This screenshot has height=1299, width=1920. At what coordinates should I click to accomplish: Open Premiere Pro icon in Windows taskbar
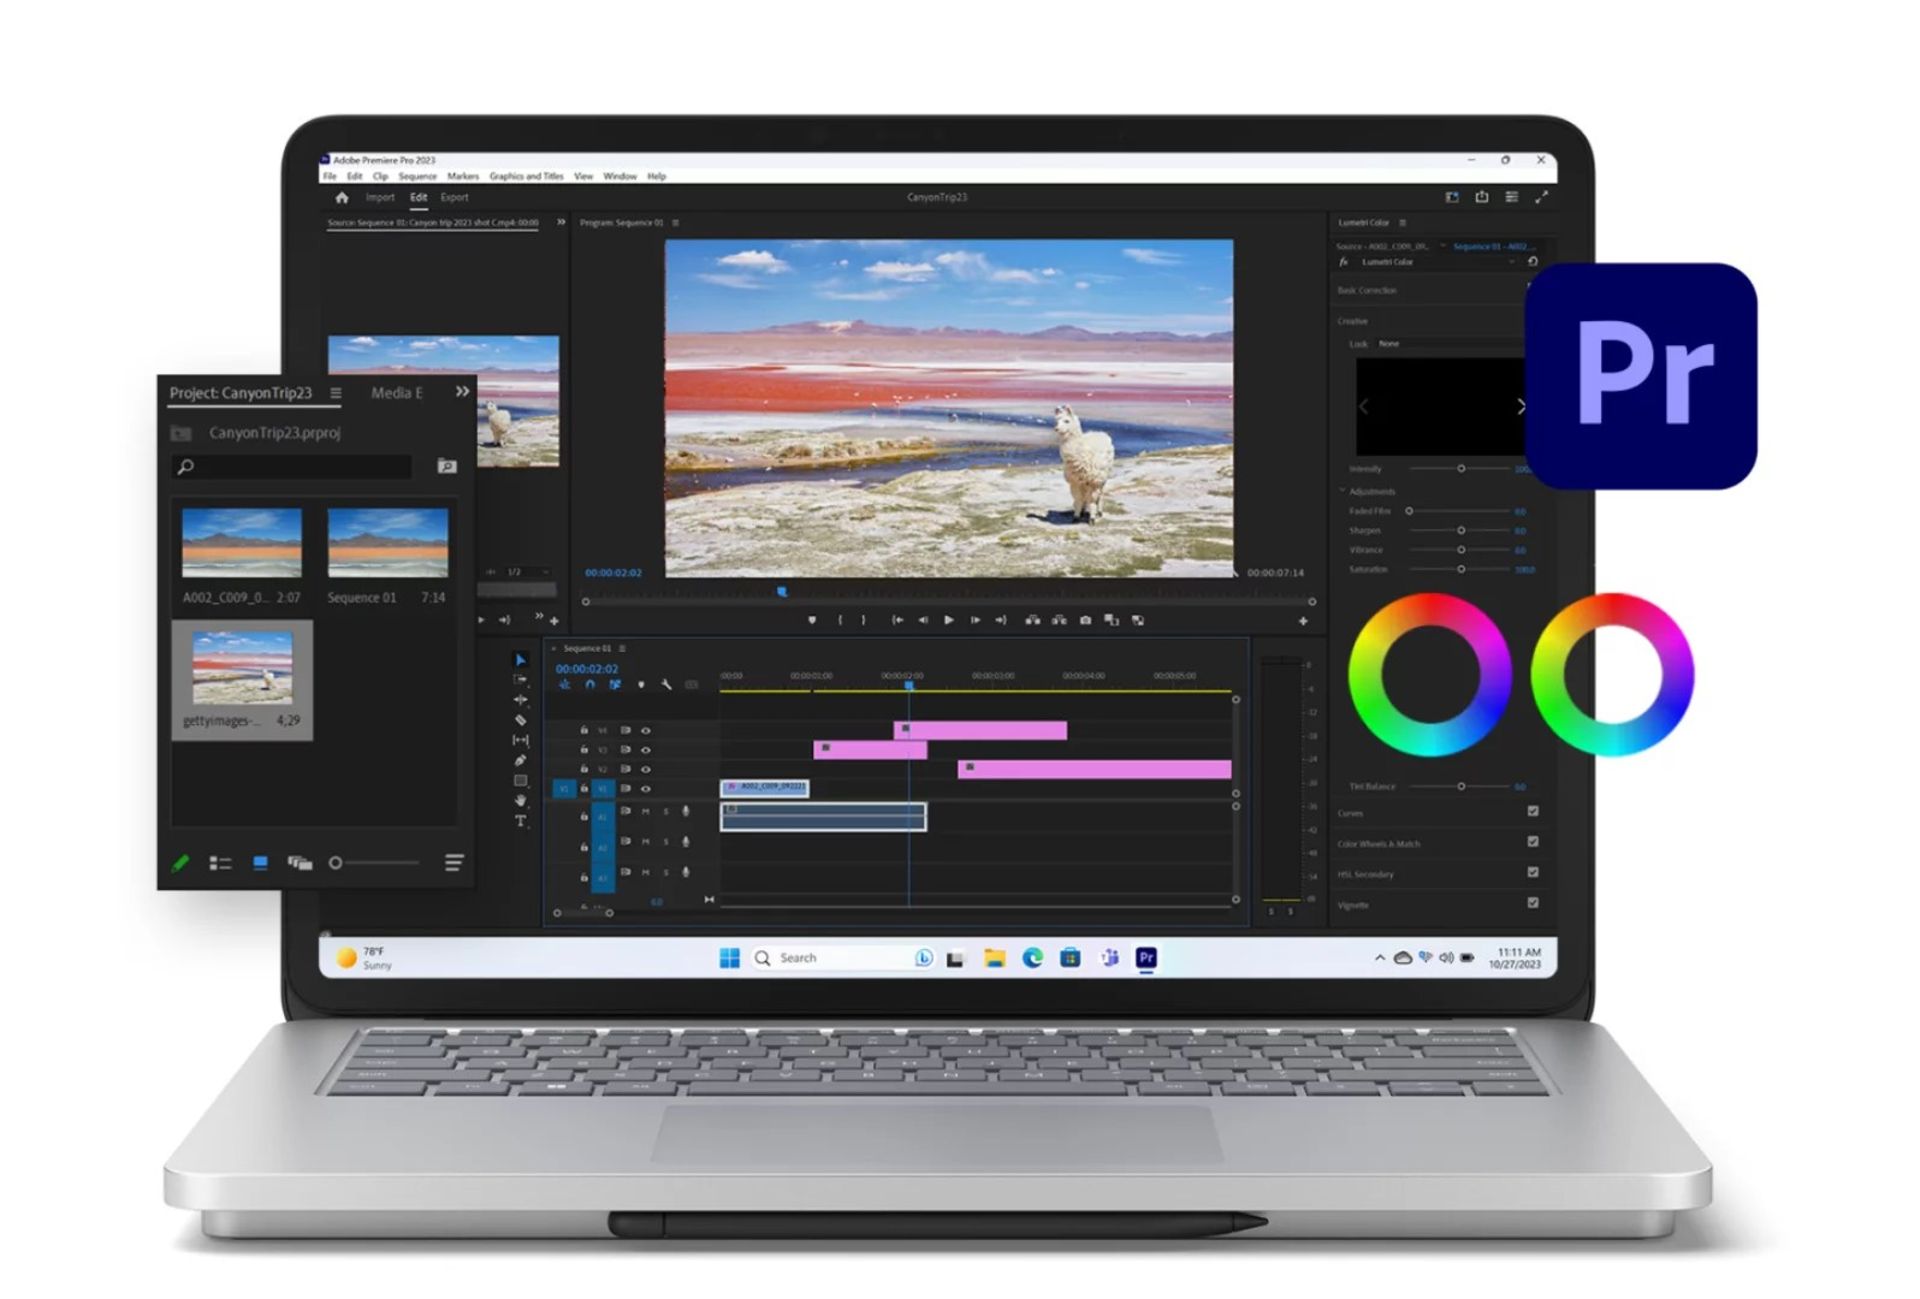[x=1146, y=958]
